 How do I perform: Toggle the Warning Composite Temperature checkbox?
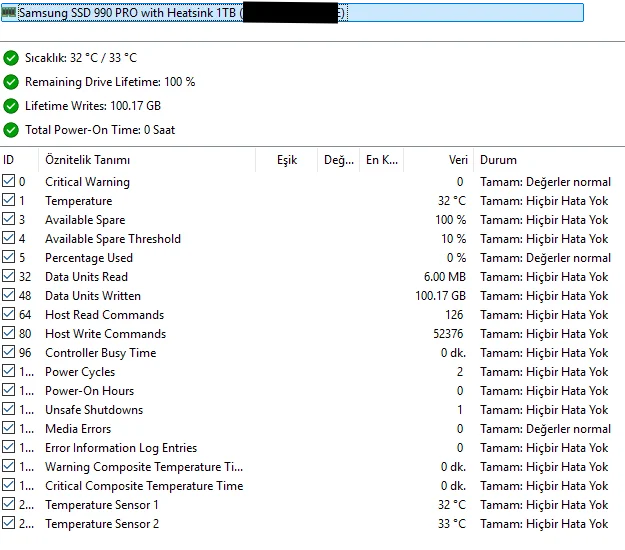[8, 466]
